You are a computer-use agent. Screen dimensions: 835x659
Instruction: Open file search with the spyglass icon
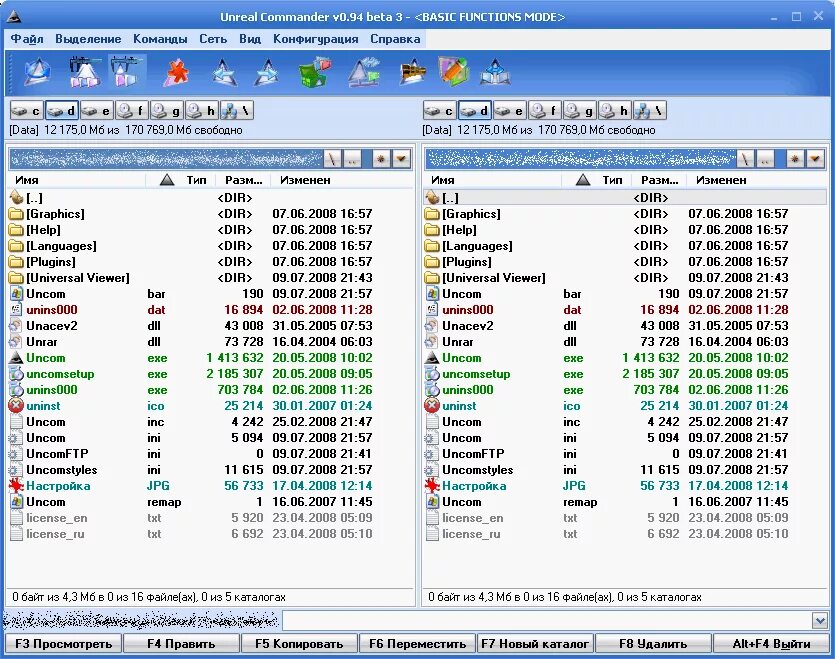click(413, 72)
